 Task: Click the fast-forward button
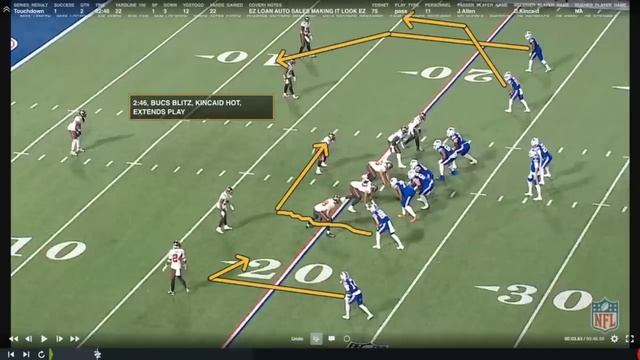[x=75, y=339]
